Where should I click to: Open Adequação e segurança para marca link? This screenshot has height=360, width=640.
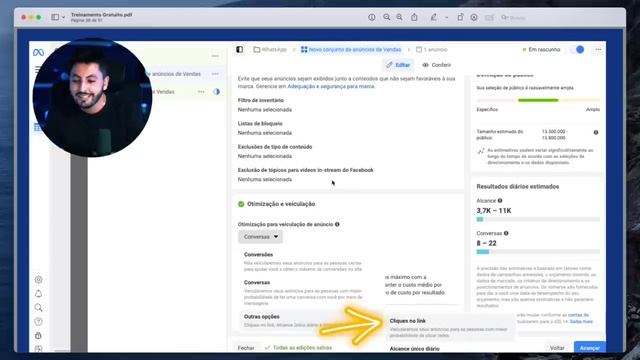(331, 86)
